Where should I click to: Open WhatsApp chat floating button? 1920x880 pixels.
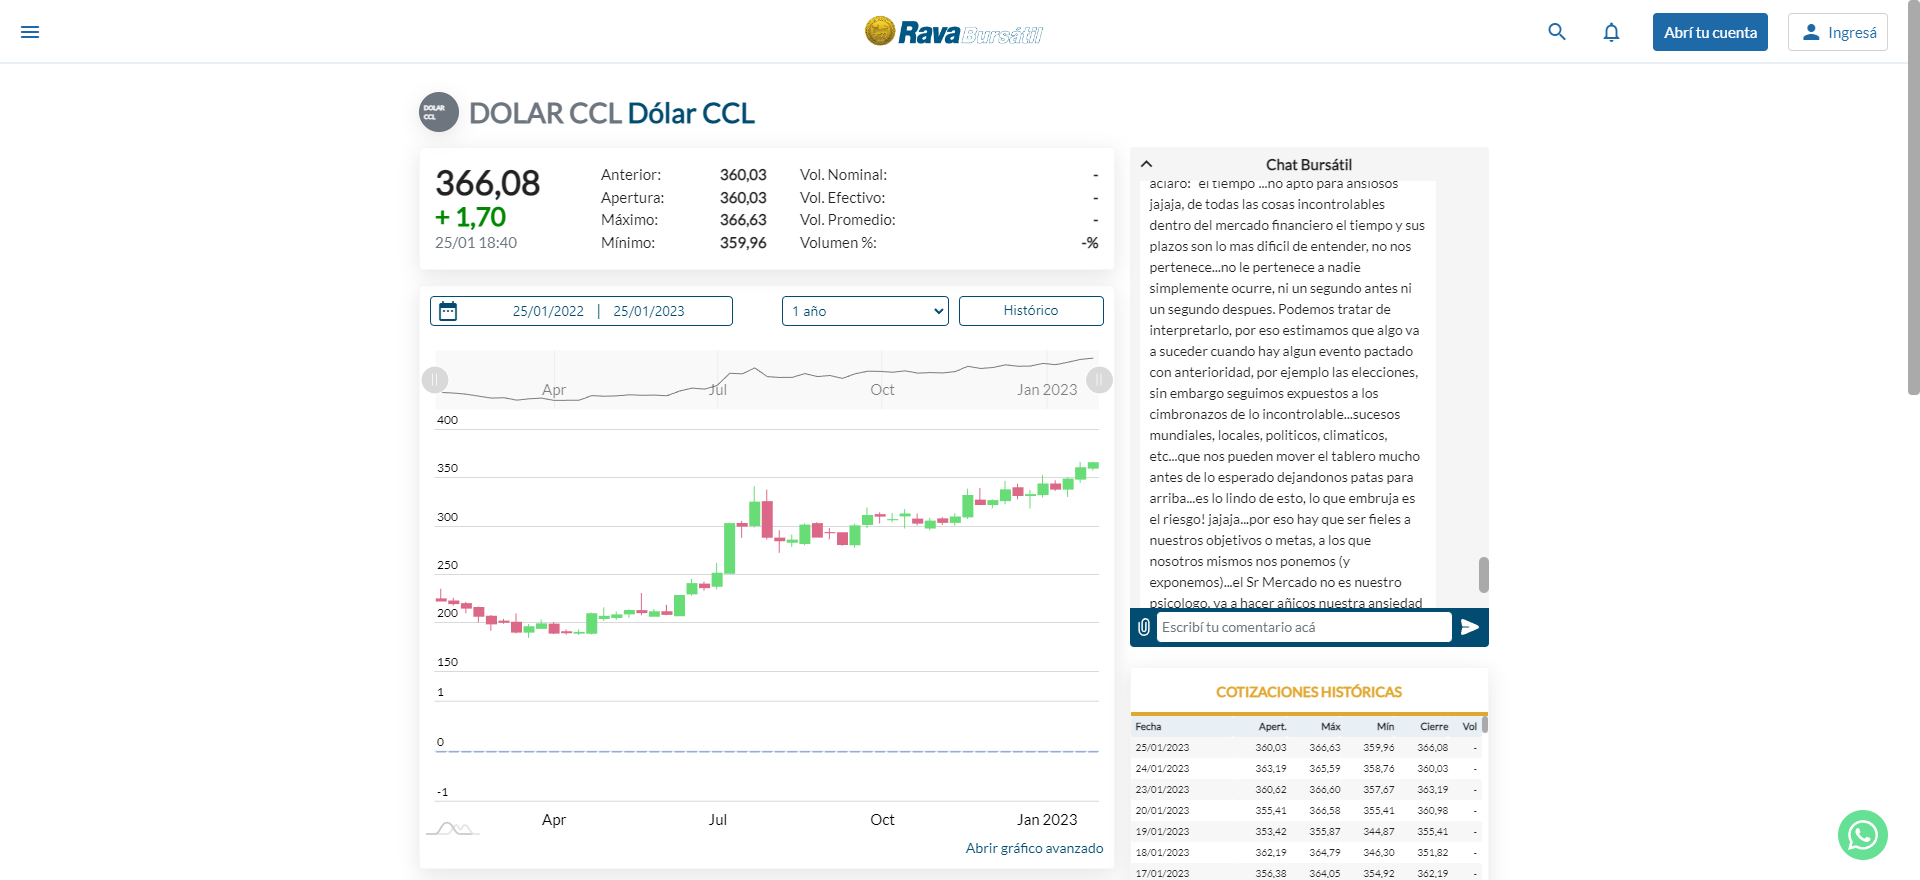tap(1862, 834)
